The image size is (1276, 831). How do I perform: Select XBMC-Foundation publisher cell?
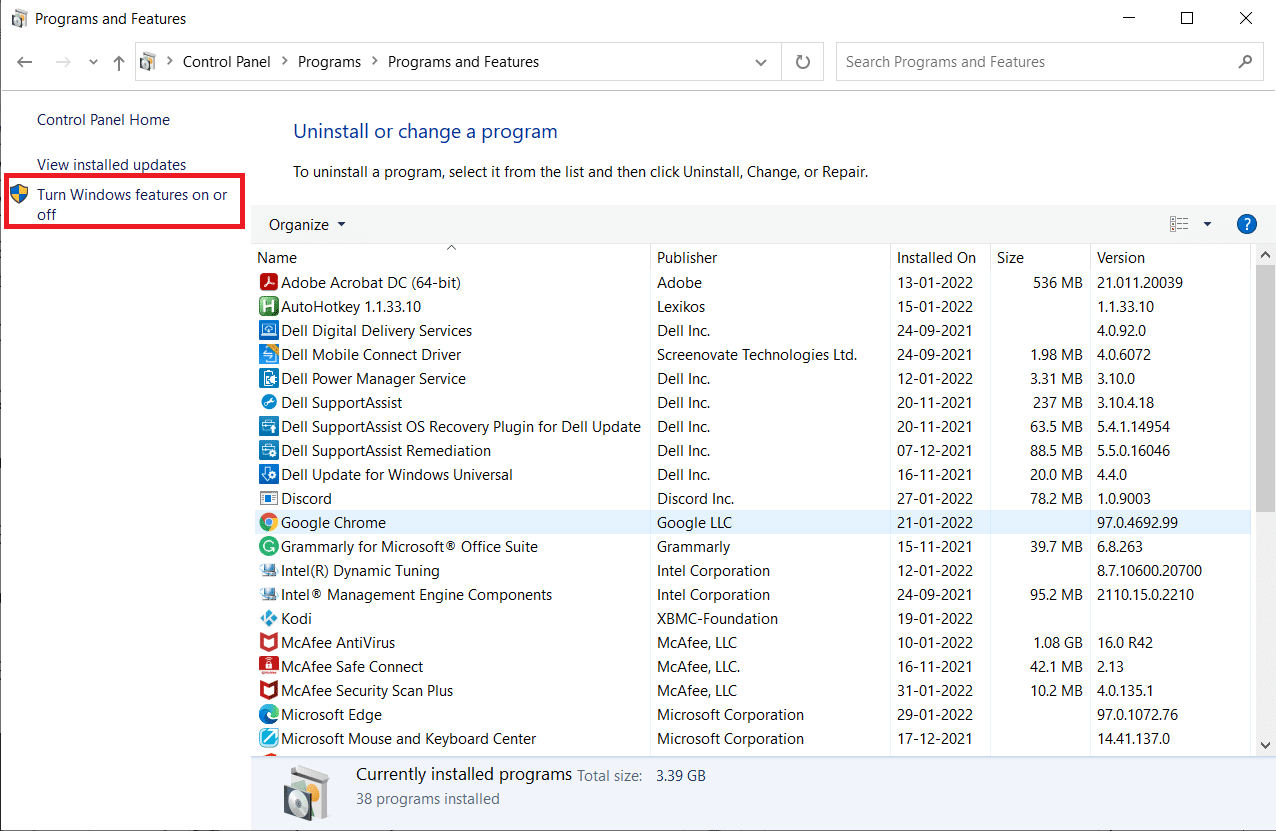717,619
